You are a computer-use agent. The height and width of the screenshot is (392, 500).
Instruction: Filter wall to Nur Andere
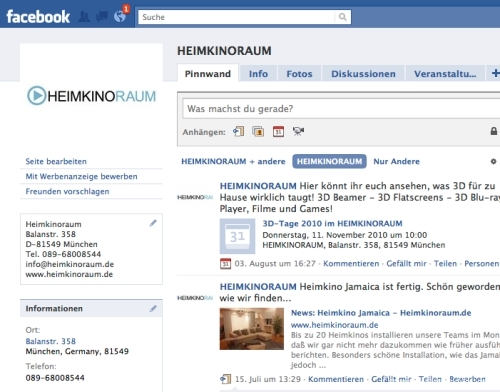tap(396, 161)
